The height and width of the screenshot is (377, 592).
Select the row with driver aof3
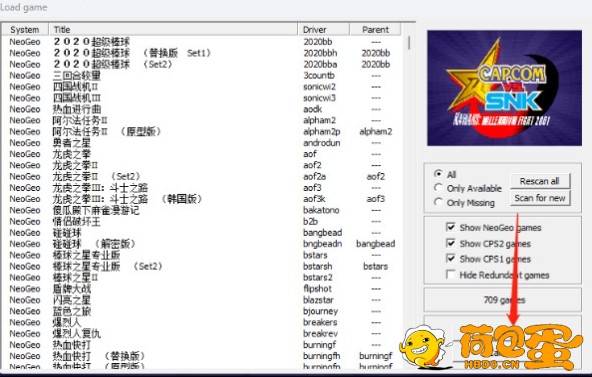point(202,188)
